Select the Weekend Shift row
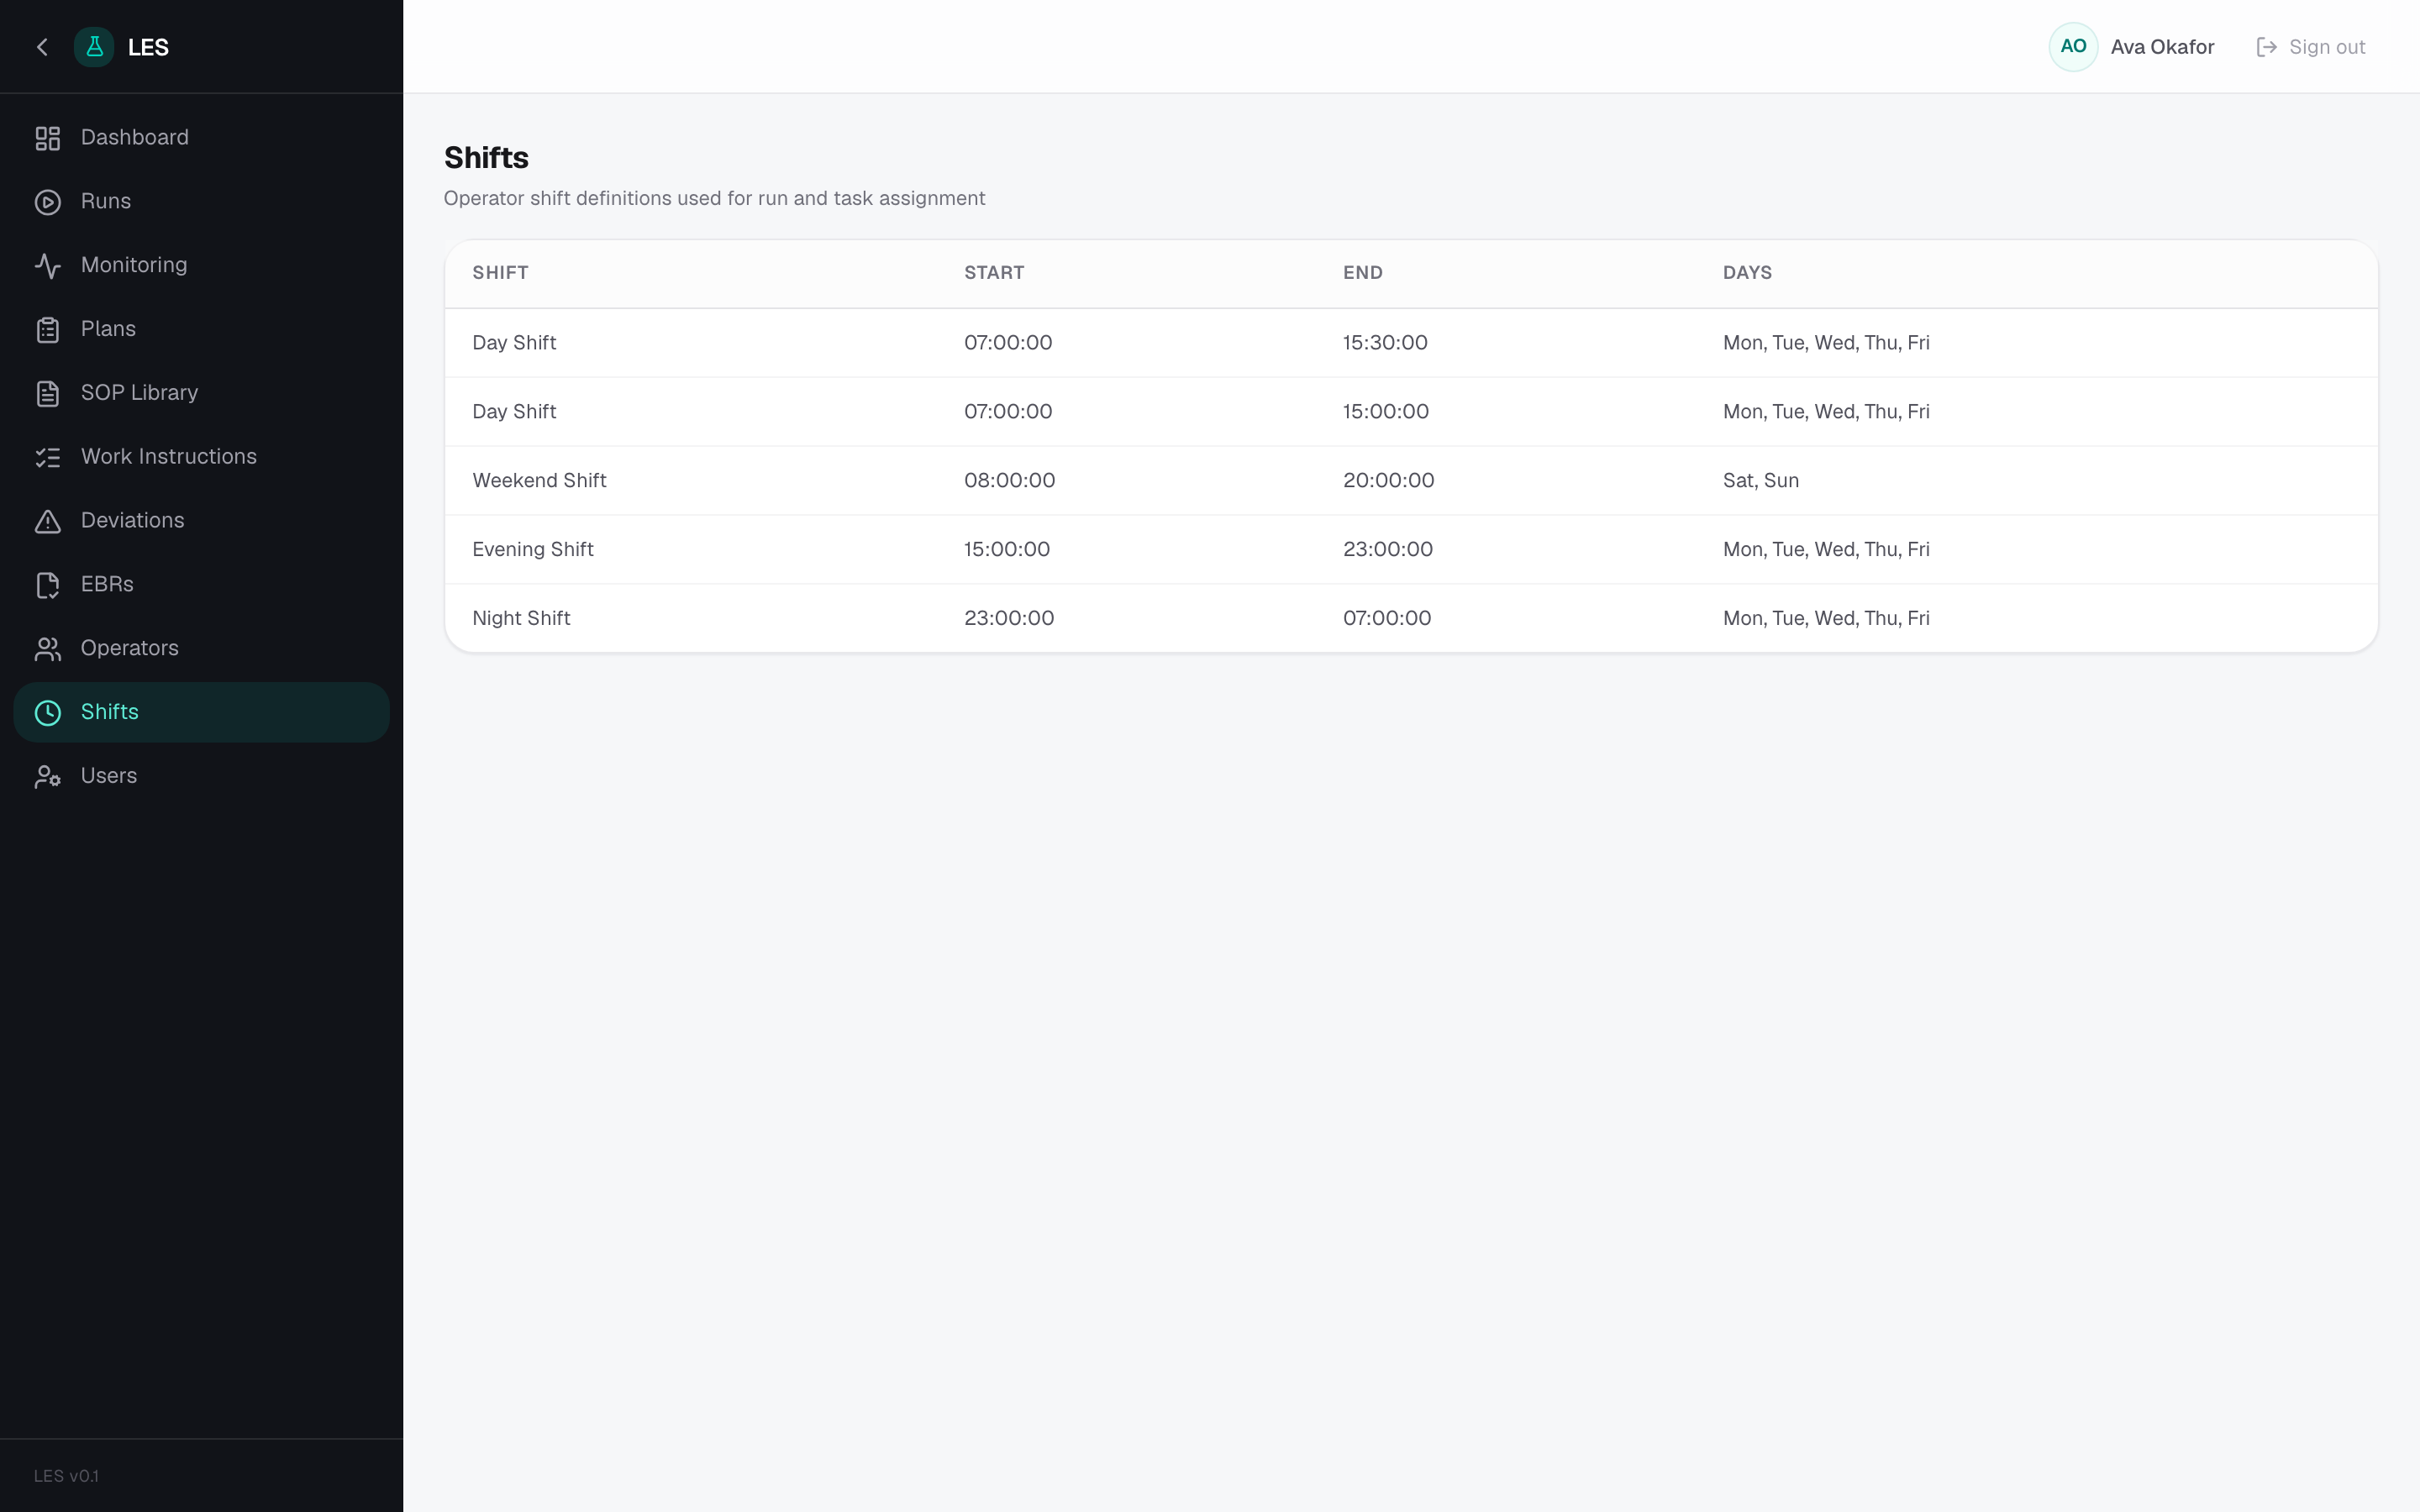Screen dimensions: 2420x1512 (1411, 481)
